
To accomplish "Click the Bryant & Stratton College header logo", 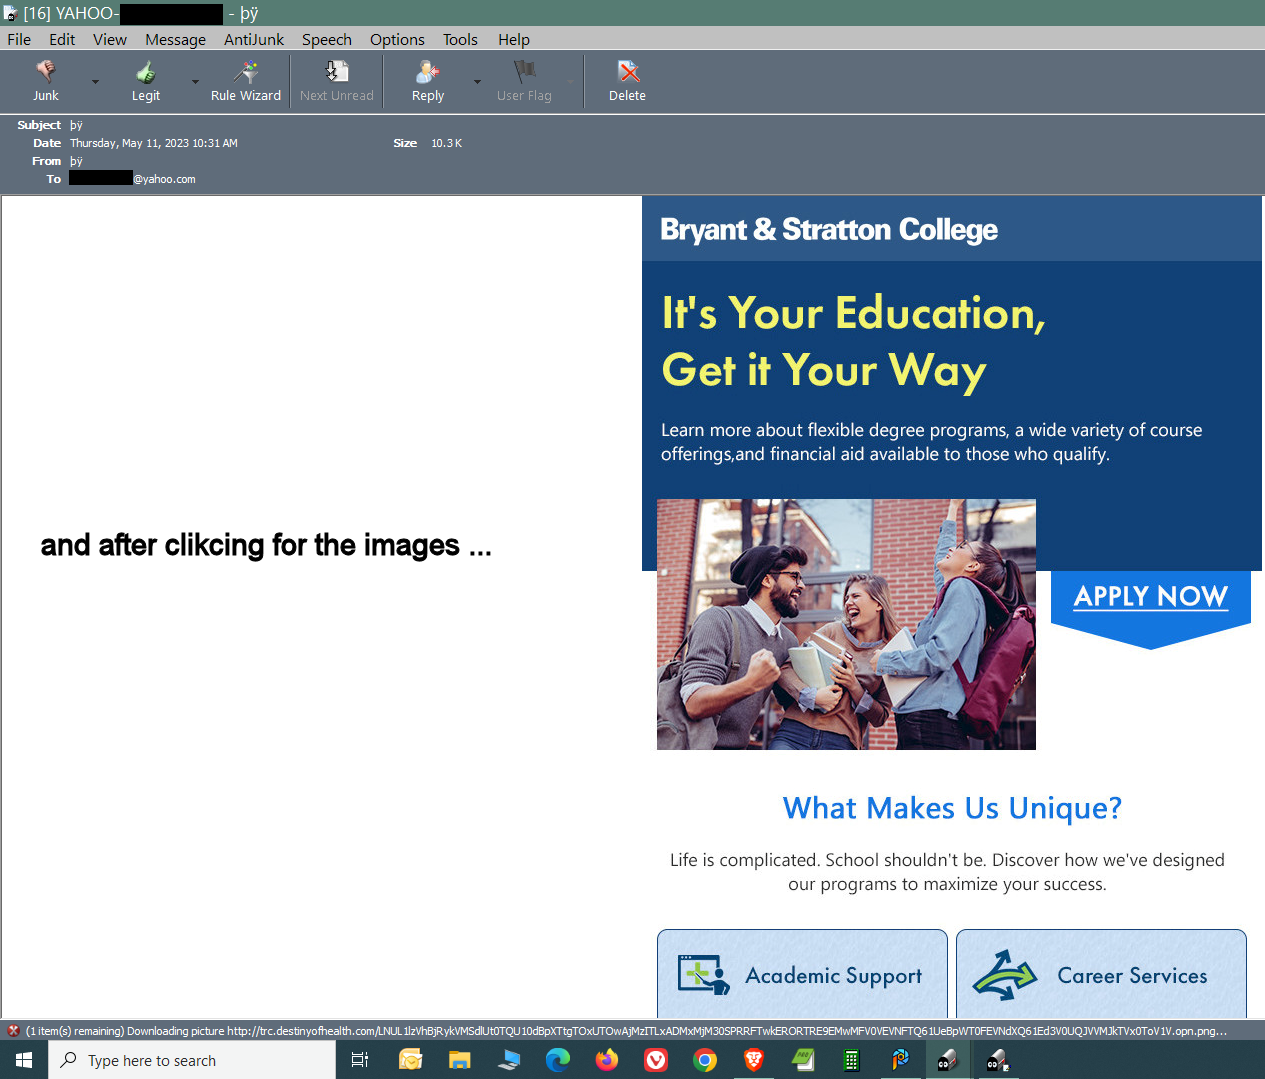I will tap(829, 229).
